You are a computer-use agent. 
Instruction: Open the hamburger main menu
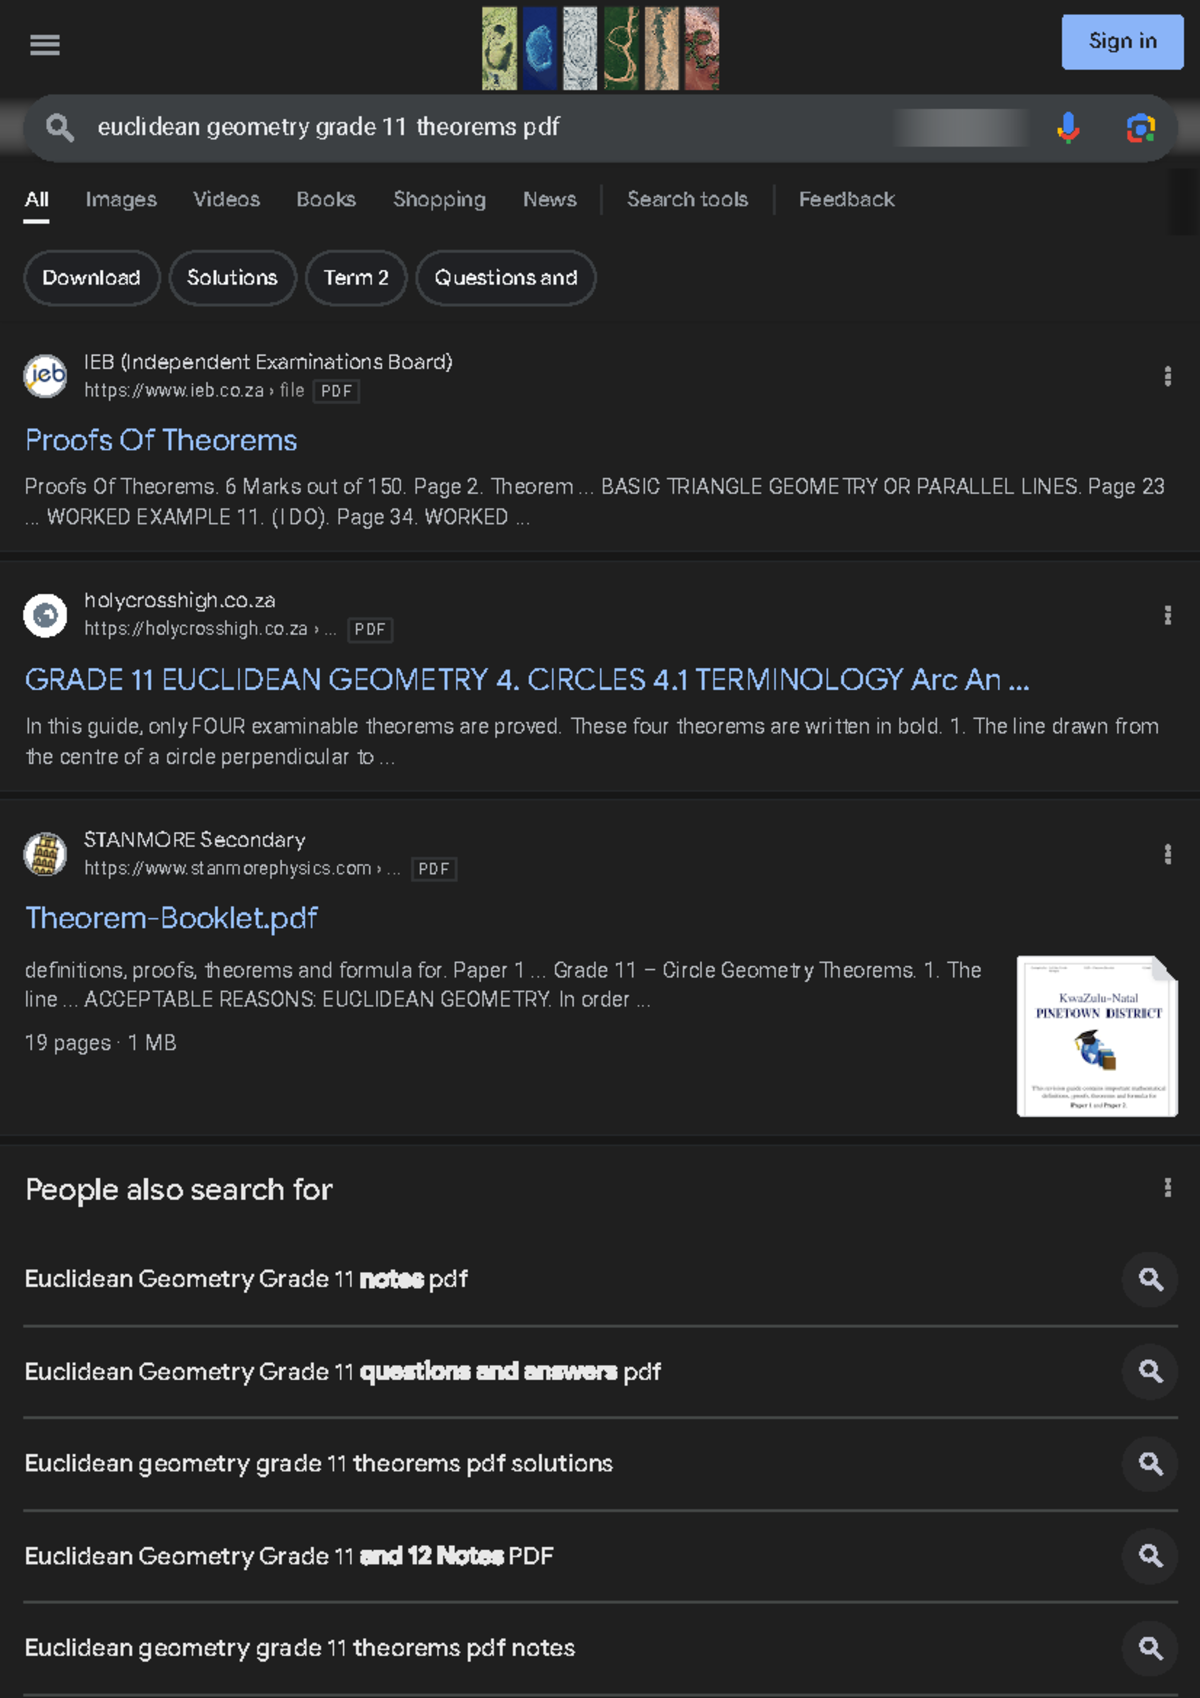[x=45, y=45]
